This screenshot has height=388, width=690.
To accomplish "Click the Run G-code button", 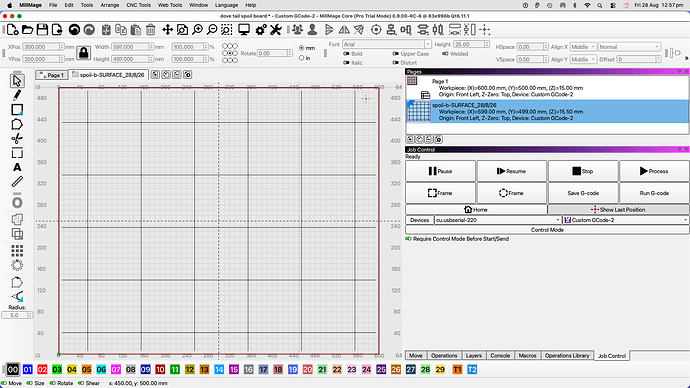I will point(654,193).
